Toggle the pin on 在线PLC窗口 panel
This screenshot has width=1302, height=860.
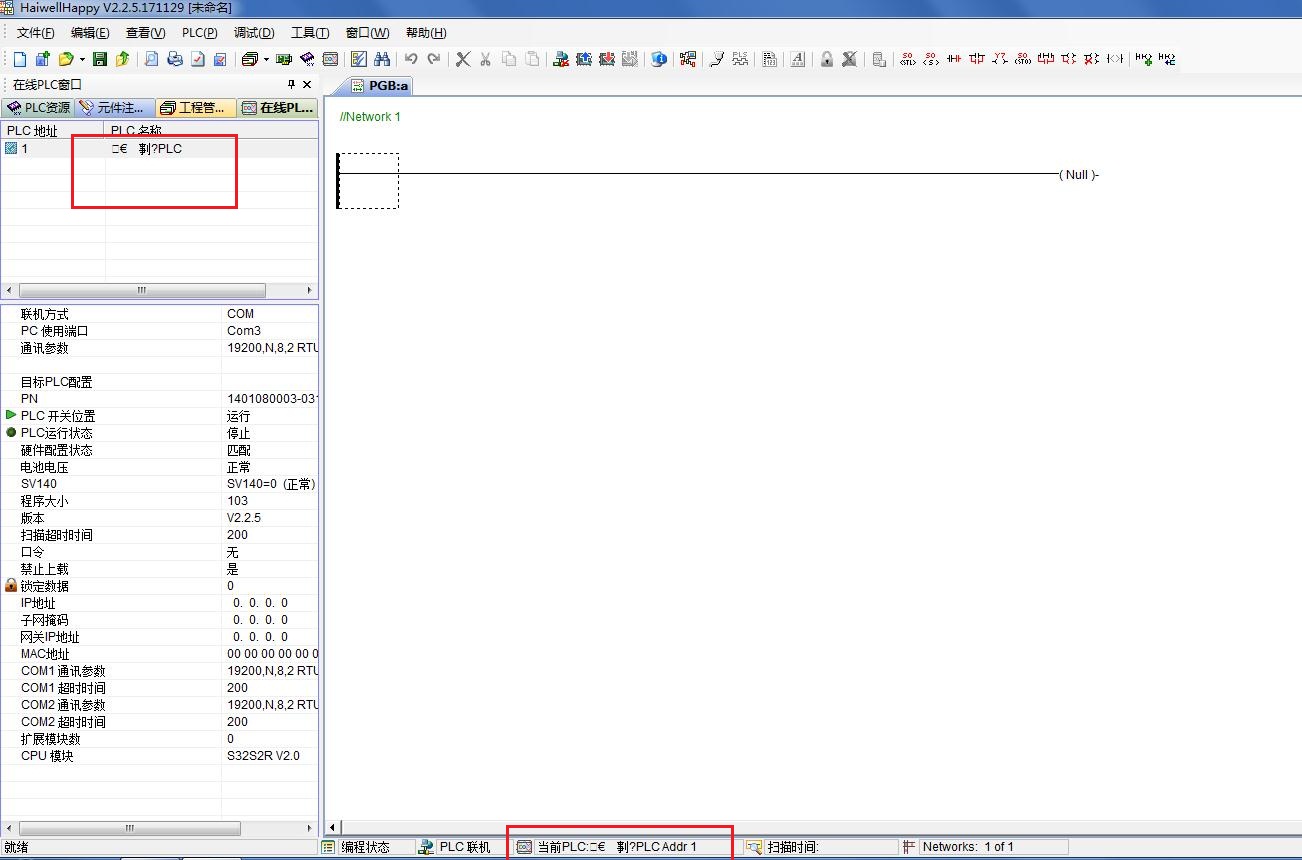click(291, 85)
